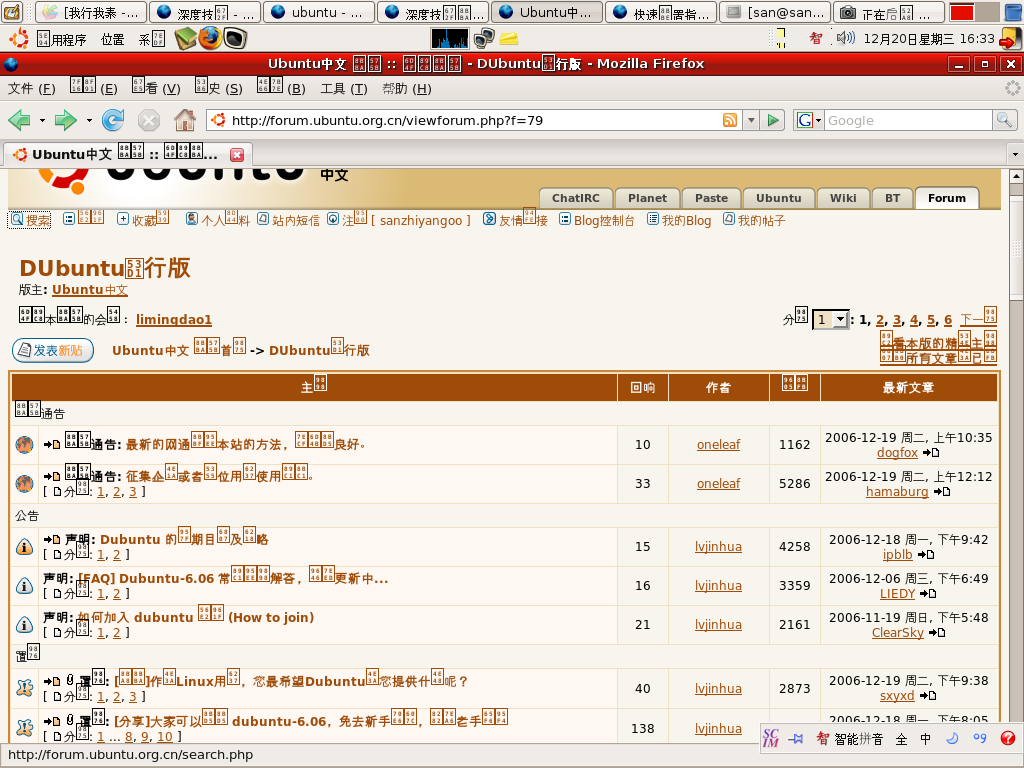Open the Google search engine dropdown

point(808,120)
